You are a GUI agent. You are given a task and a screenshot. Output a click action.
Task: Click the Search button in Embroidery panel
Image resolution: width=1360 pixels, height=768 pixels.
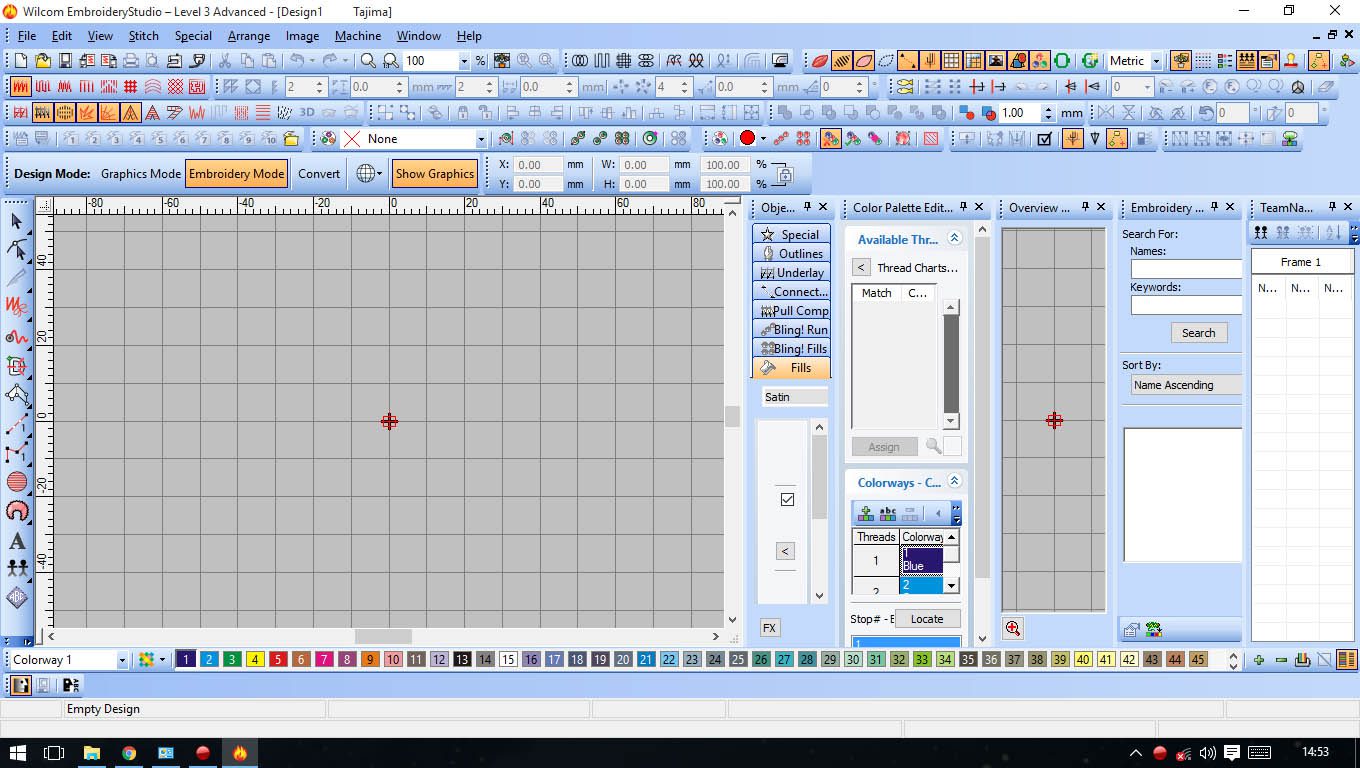1198,333
